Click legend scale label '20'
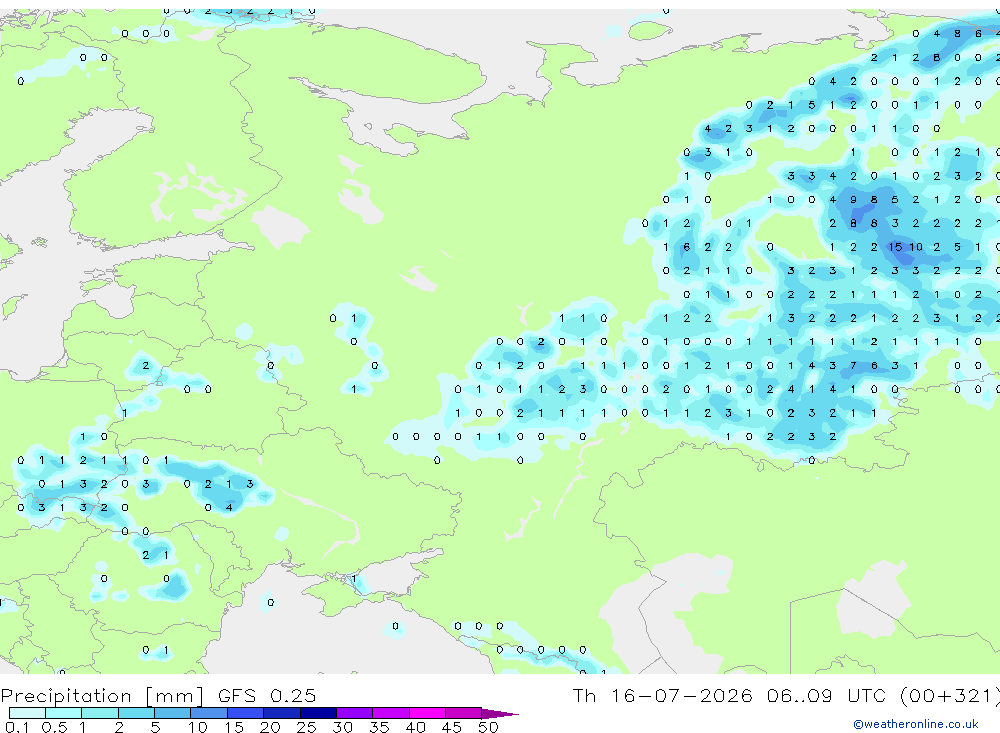Image resolution: width=1000 pixels, height=733 pixels. tap(270, 727)
